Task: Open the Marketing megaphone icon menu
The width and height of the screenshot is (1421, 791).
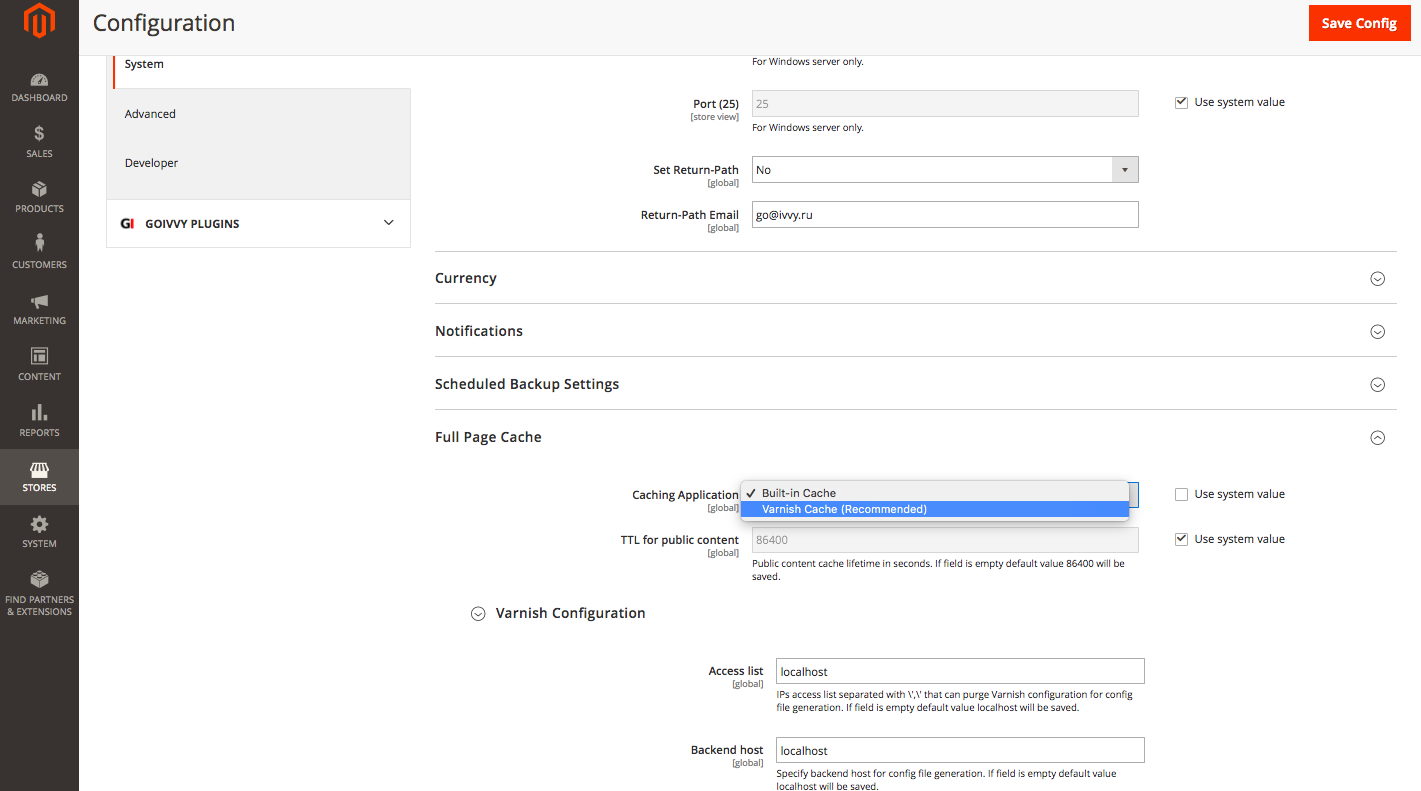Action: pyautogui.click(x=39, y=309)
